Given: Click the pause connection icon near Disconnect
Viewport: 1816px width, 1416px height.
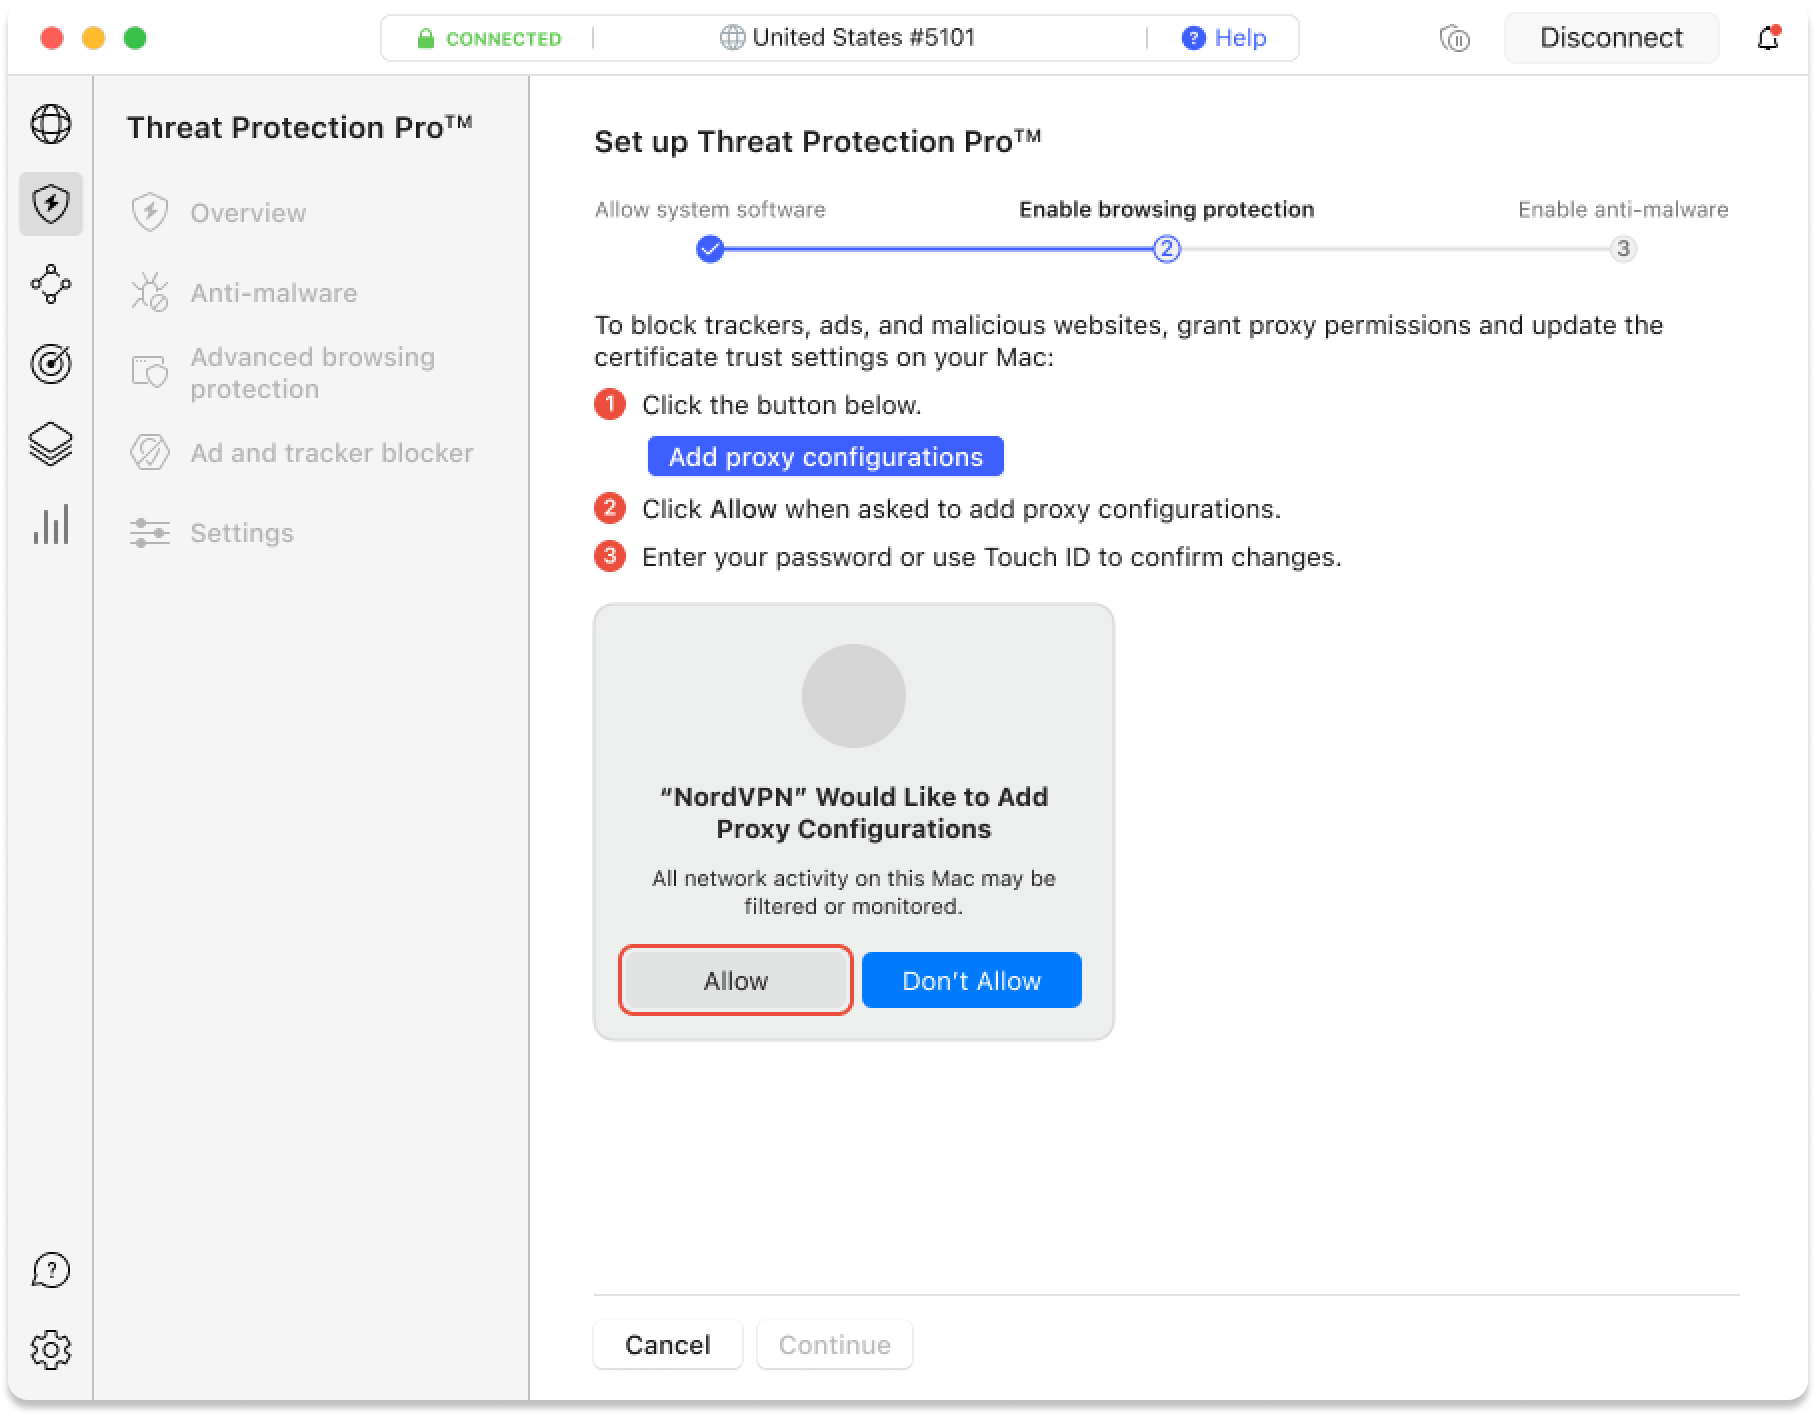Looking at the screenshot, I should [1455, 39].
